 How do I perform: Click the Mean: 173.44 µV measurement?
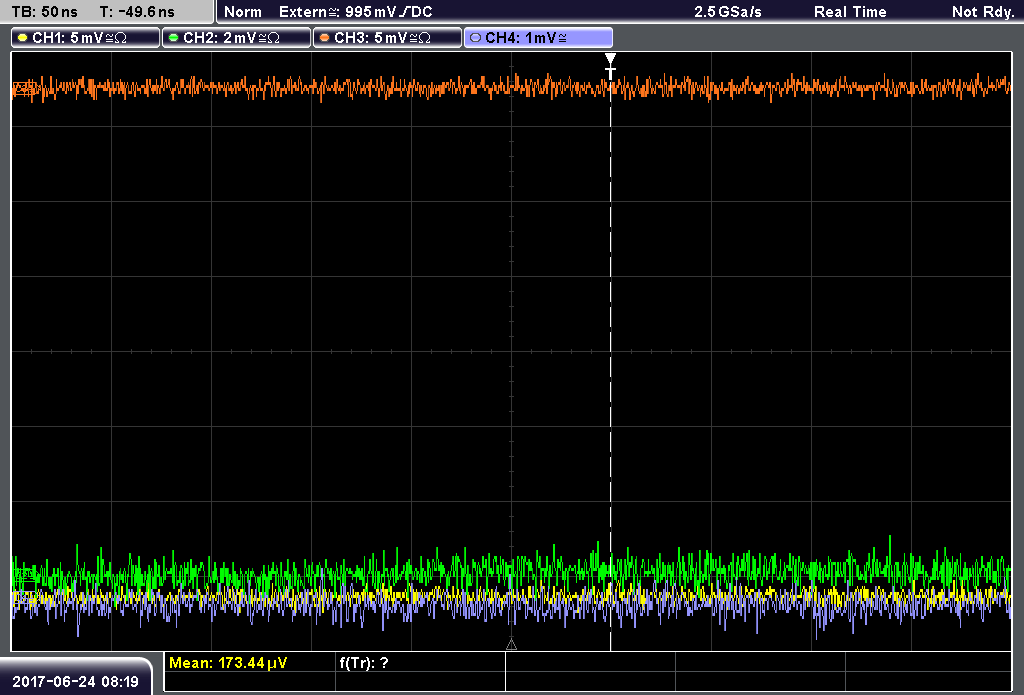[228, 662]
